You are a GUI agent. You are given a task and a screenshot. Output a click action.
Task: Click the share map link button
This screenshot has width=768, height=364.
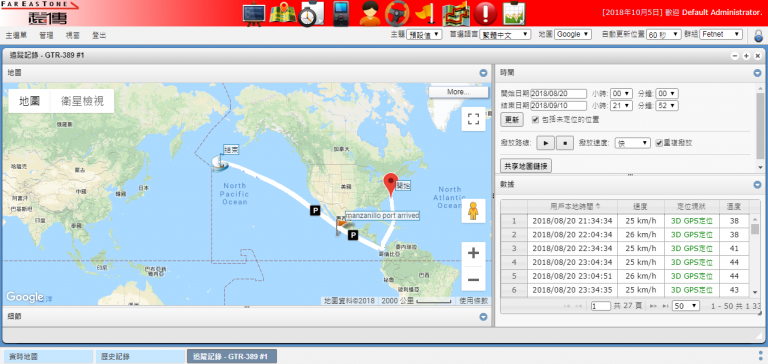[526, 166]
